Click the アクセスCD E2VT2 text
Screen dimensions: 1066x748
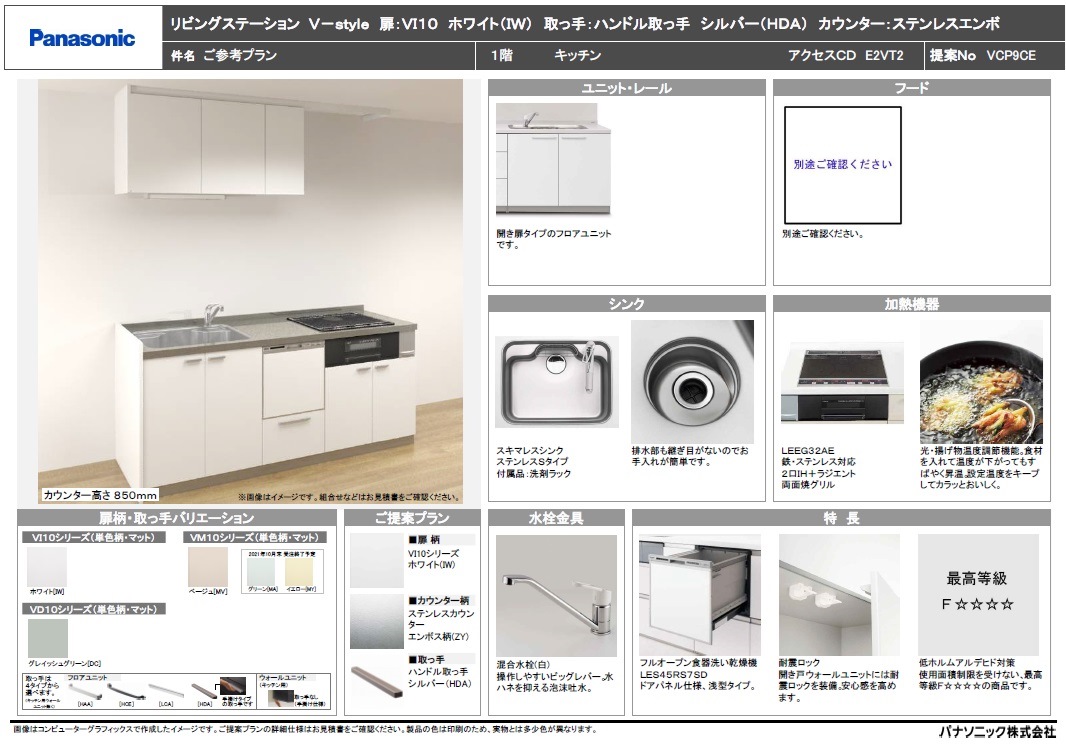(x=845, y=56)
